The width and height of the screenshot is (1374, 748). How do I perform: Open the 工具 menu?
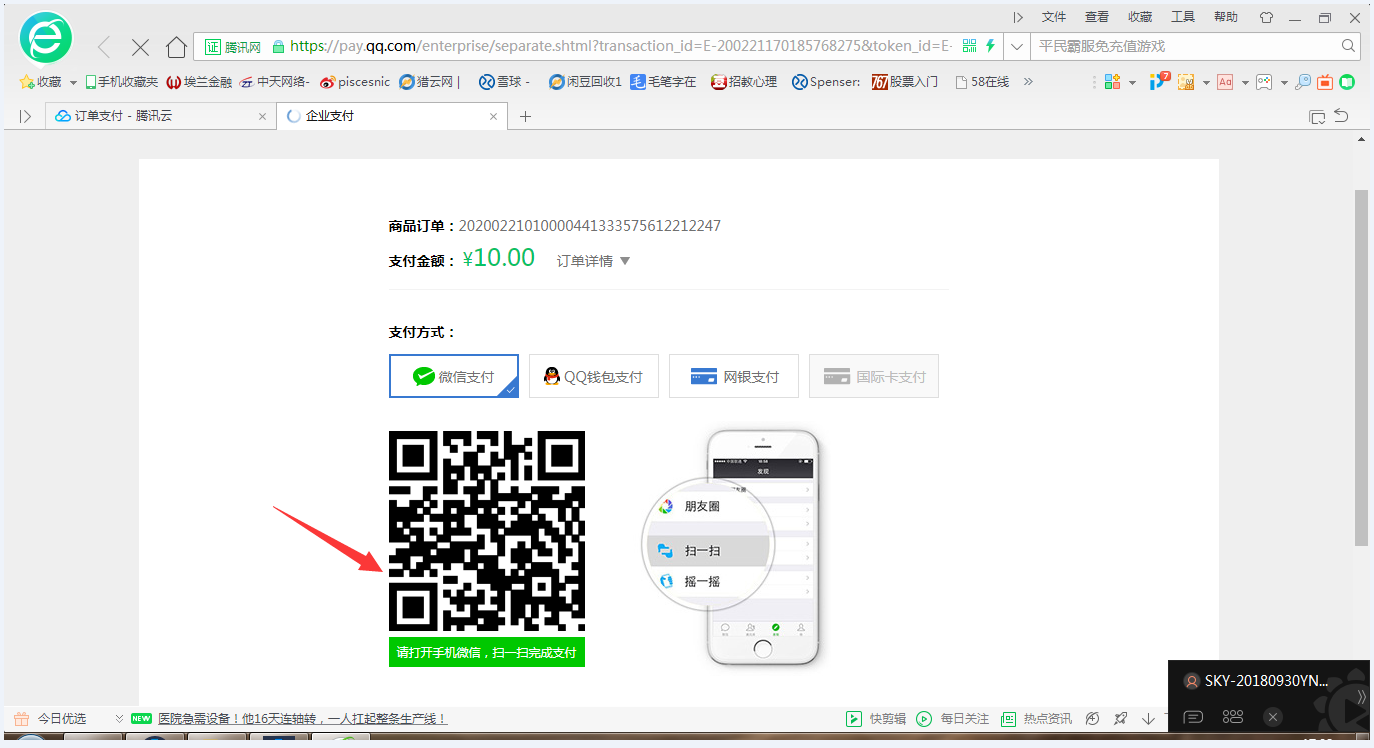click(x=1183, y=17)
